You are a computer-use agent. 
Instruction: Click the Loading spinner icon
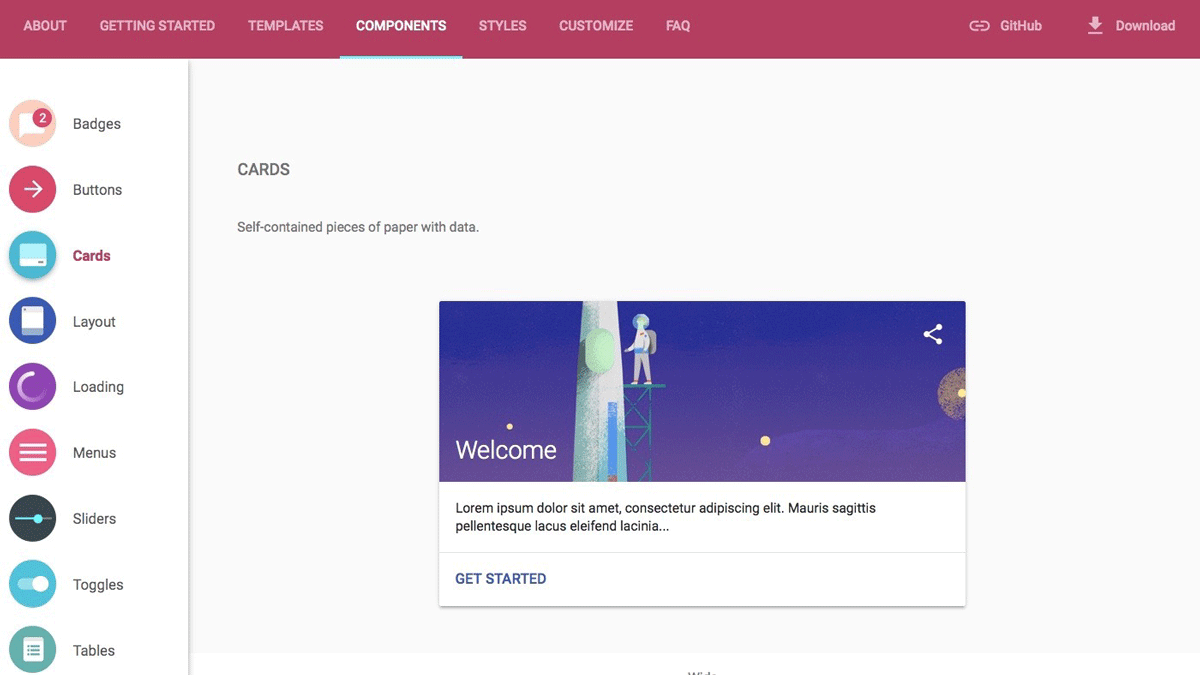pyautogui.click(x=33, y=387)
